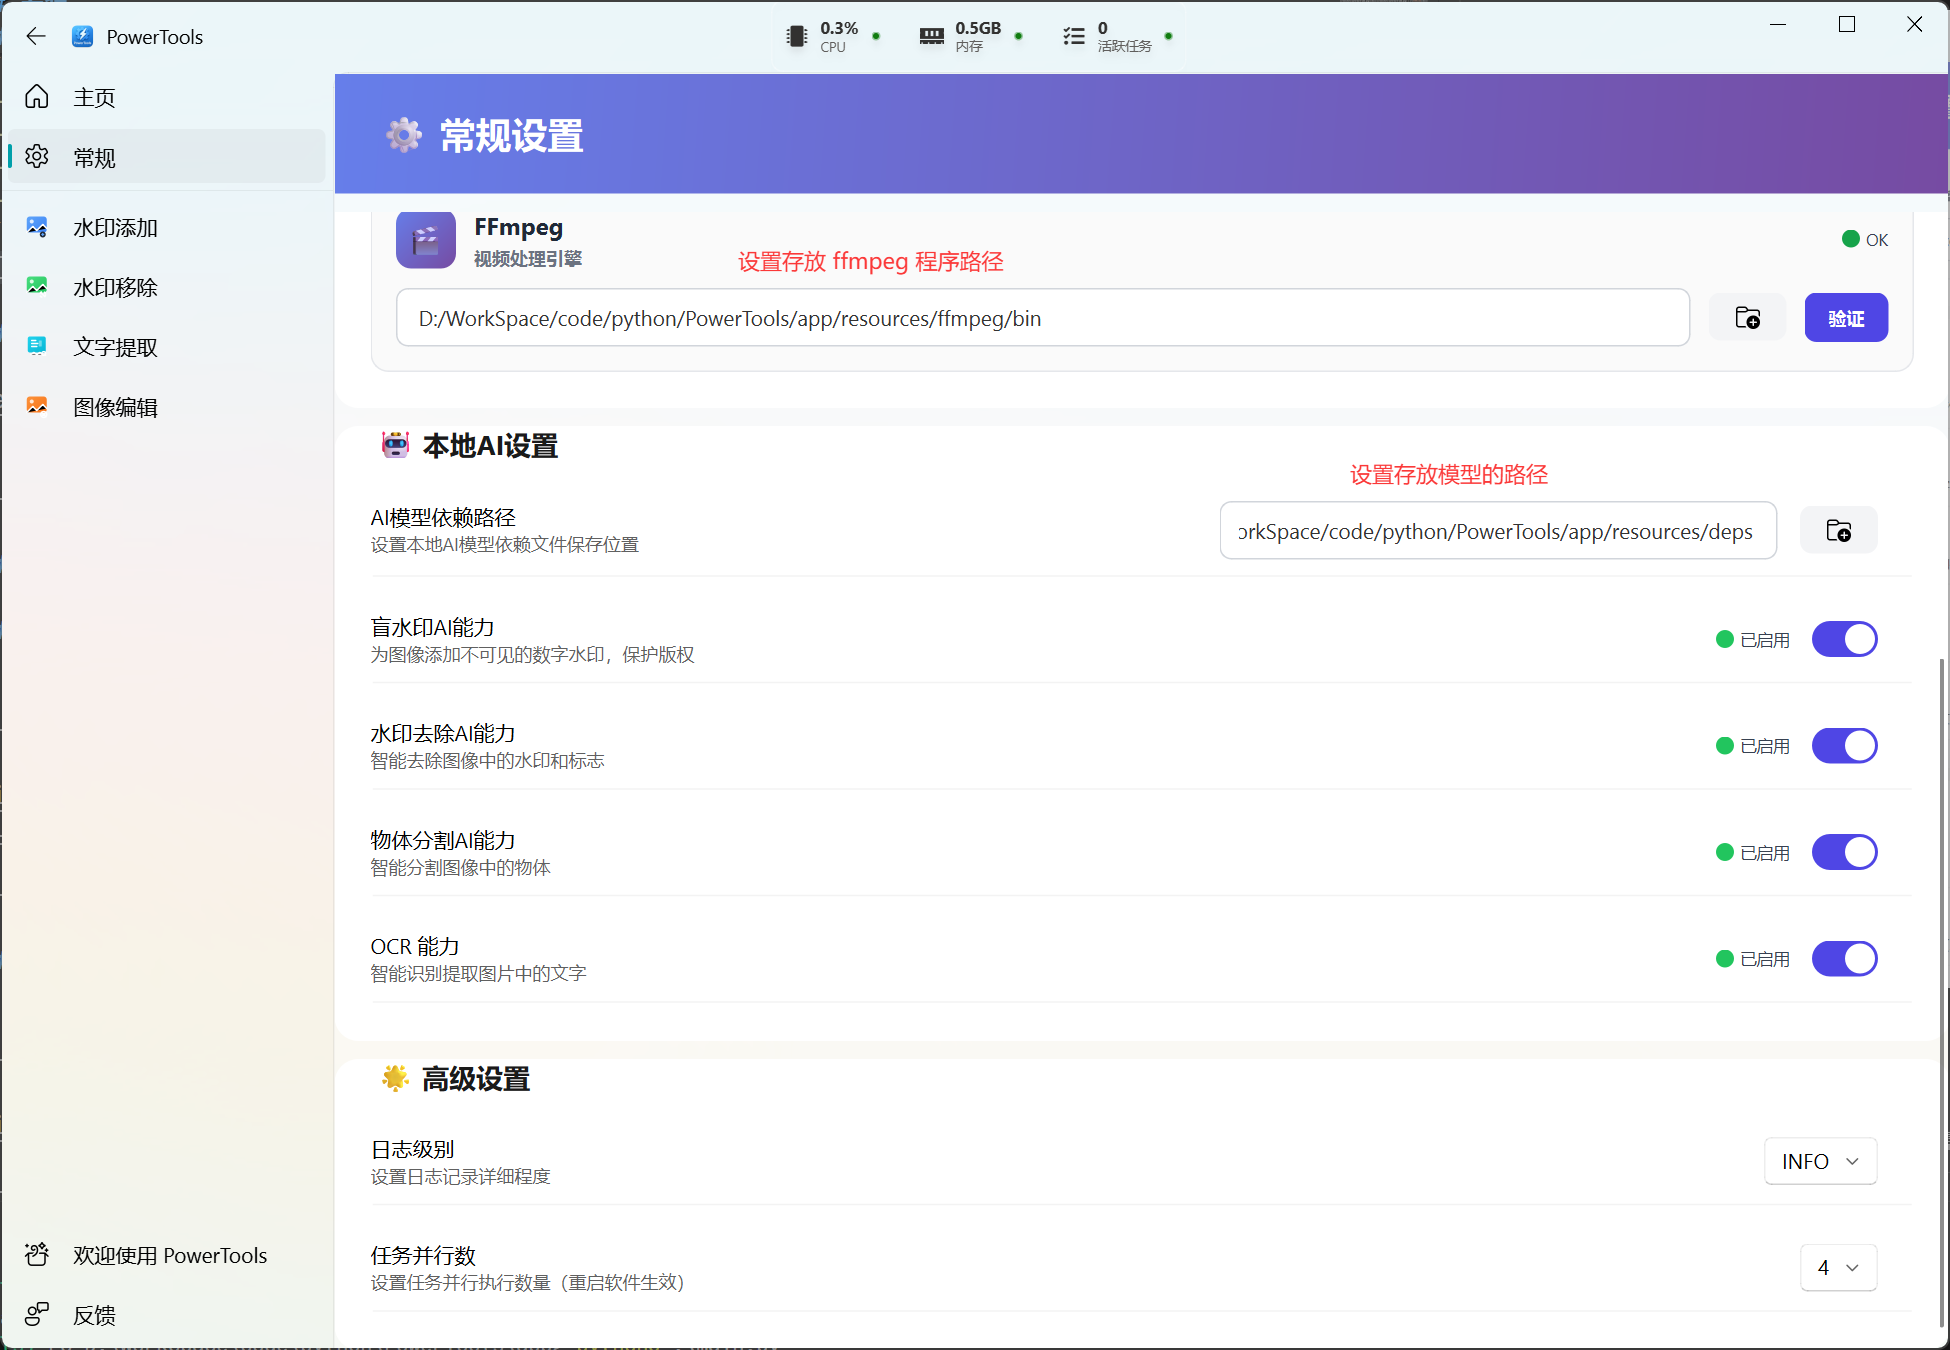Click the text extraction icon

[37, 346]
